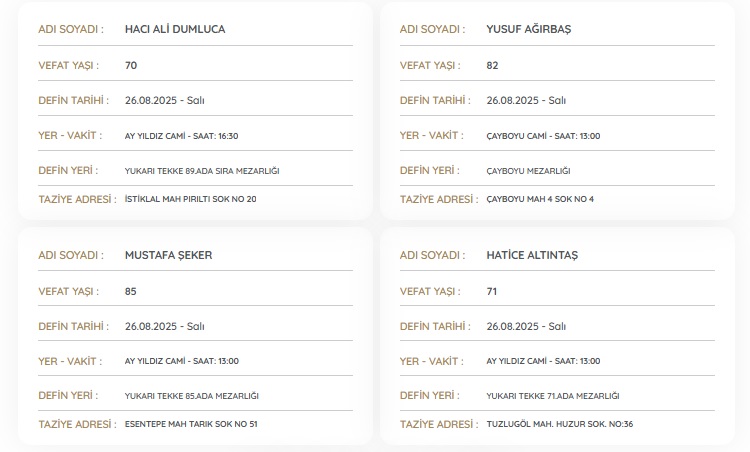Click the age value 82
The width and height of the screenshot is (750, 452).
pos(492,65)
